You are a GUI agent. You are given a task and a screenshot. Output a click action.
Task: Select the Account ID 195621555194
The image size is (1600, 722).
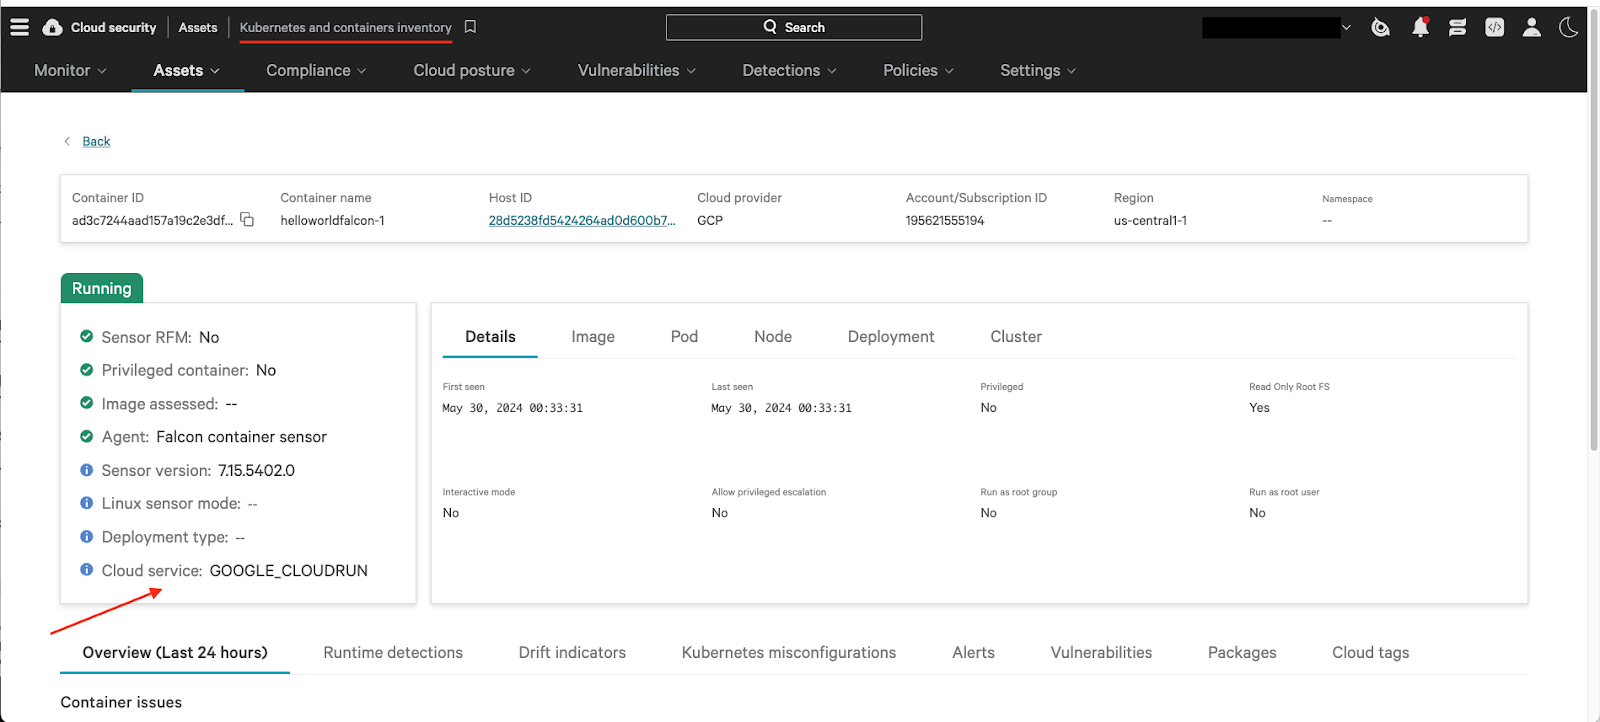945,221
